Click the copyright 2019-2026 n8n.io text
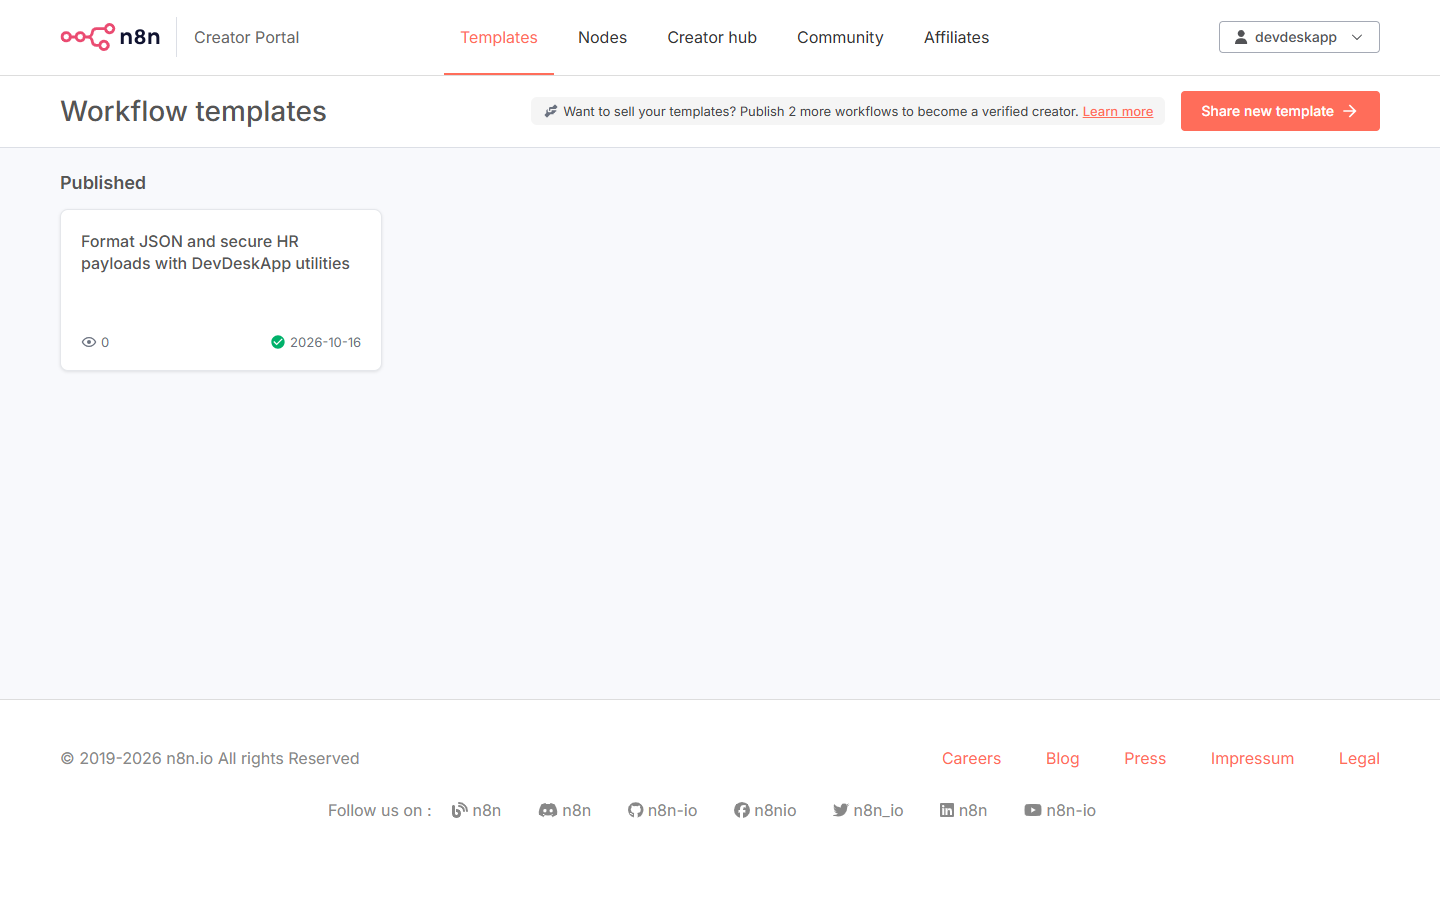1440x900 pixels. (x=210, y=758)
